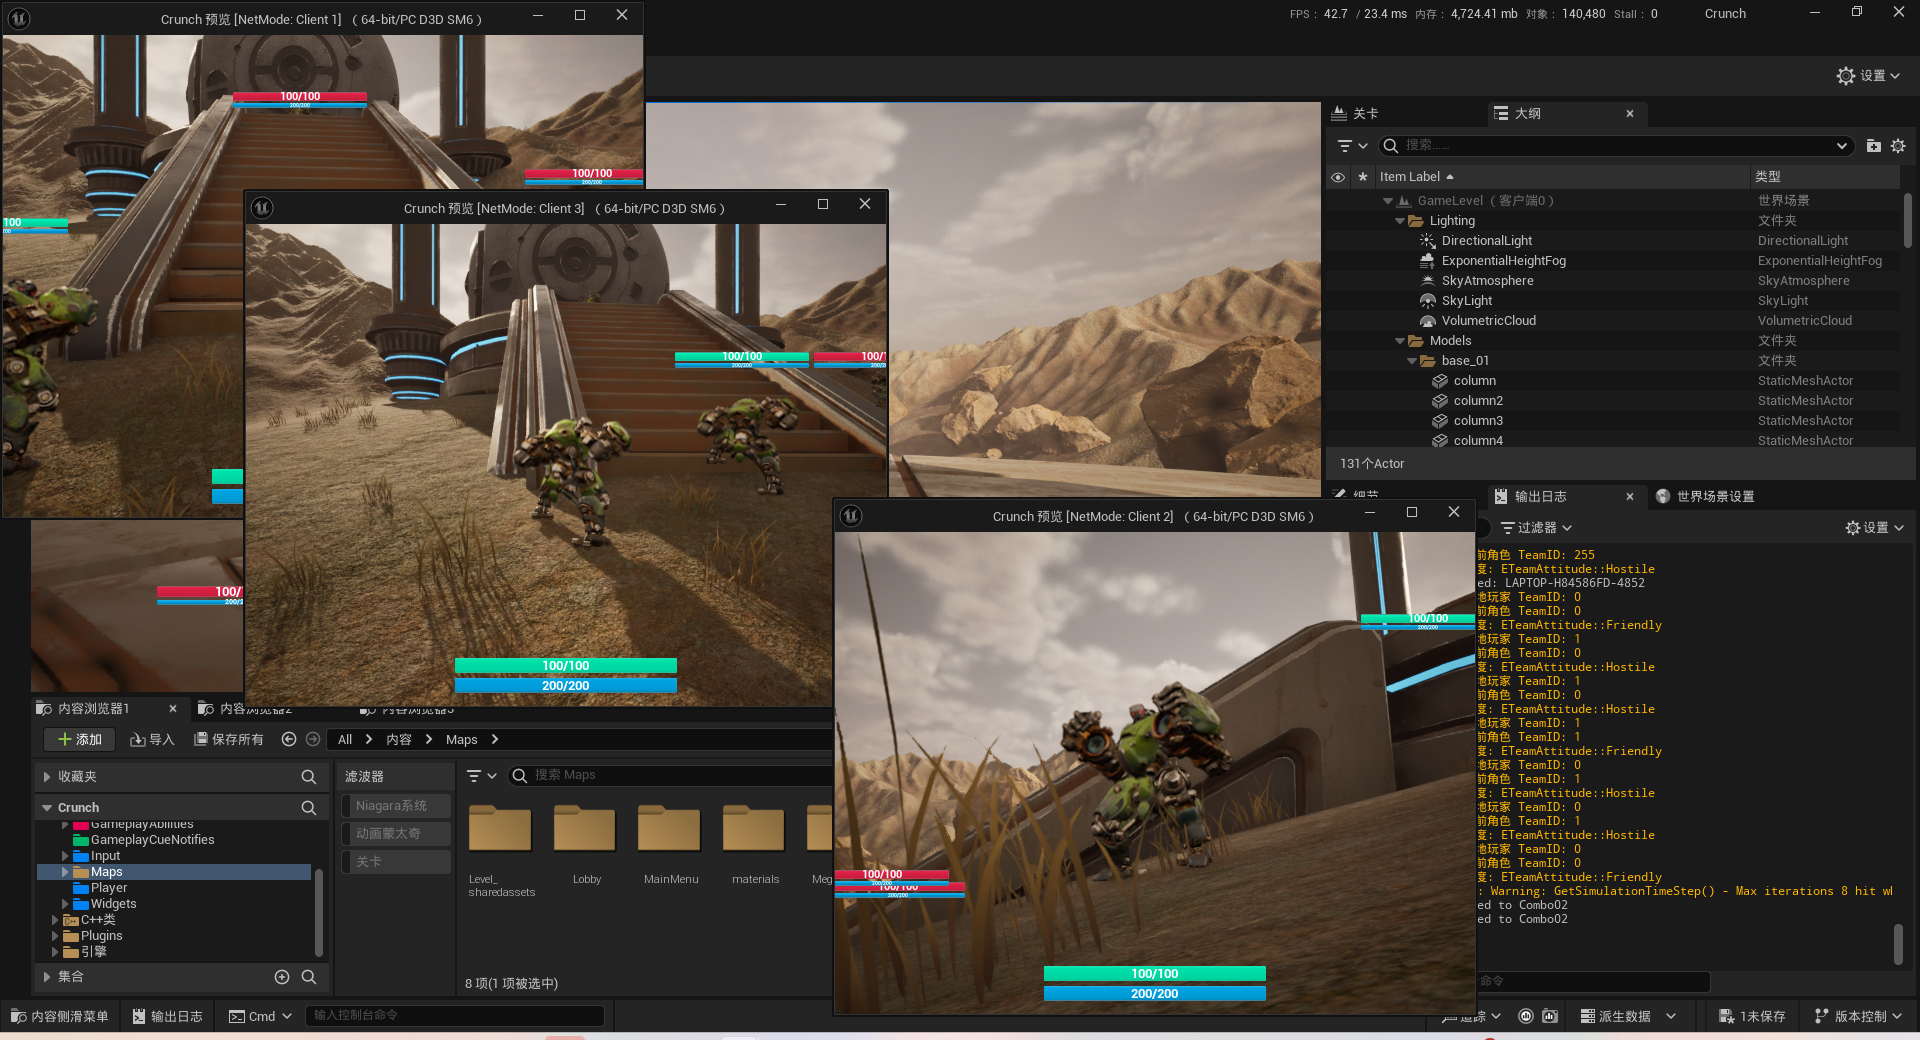This screenshot has width=1920, height=1040.
Task: Open top-right editor 设置 menu
Action: point(1868,76)
